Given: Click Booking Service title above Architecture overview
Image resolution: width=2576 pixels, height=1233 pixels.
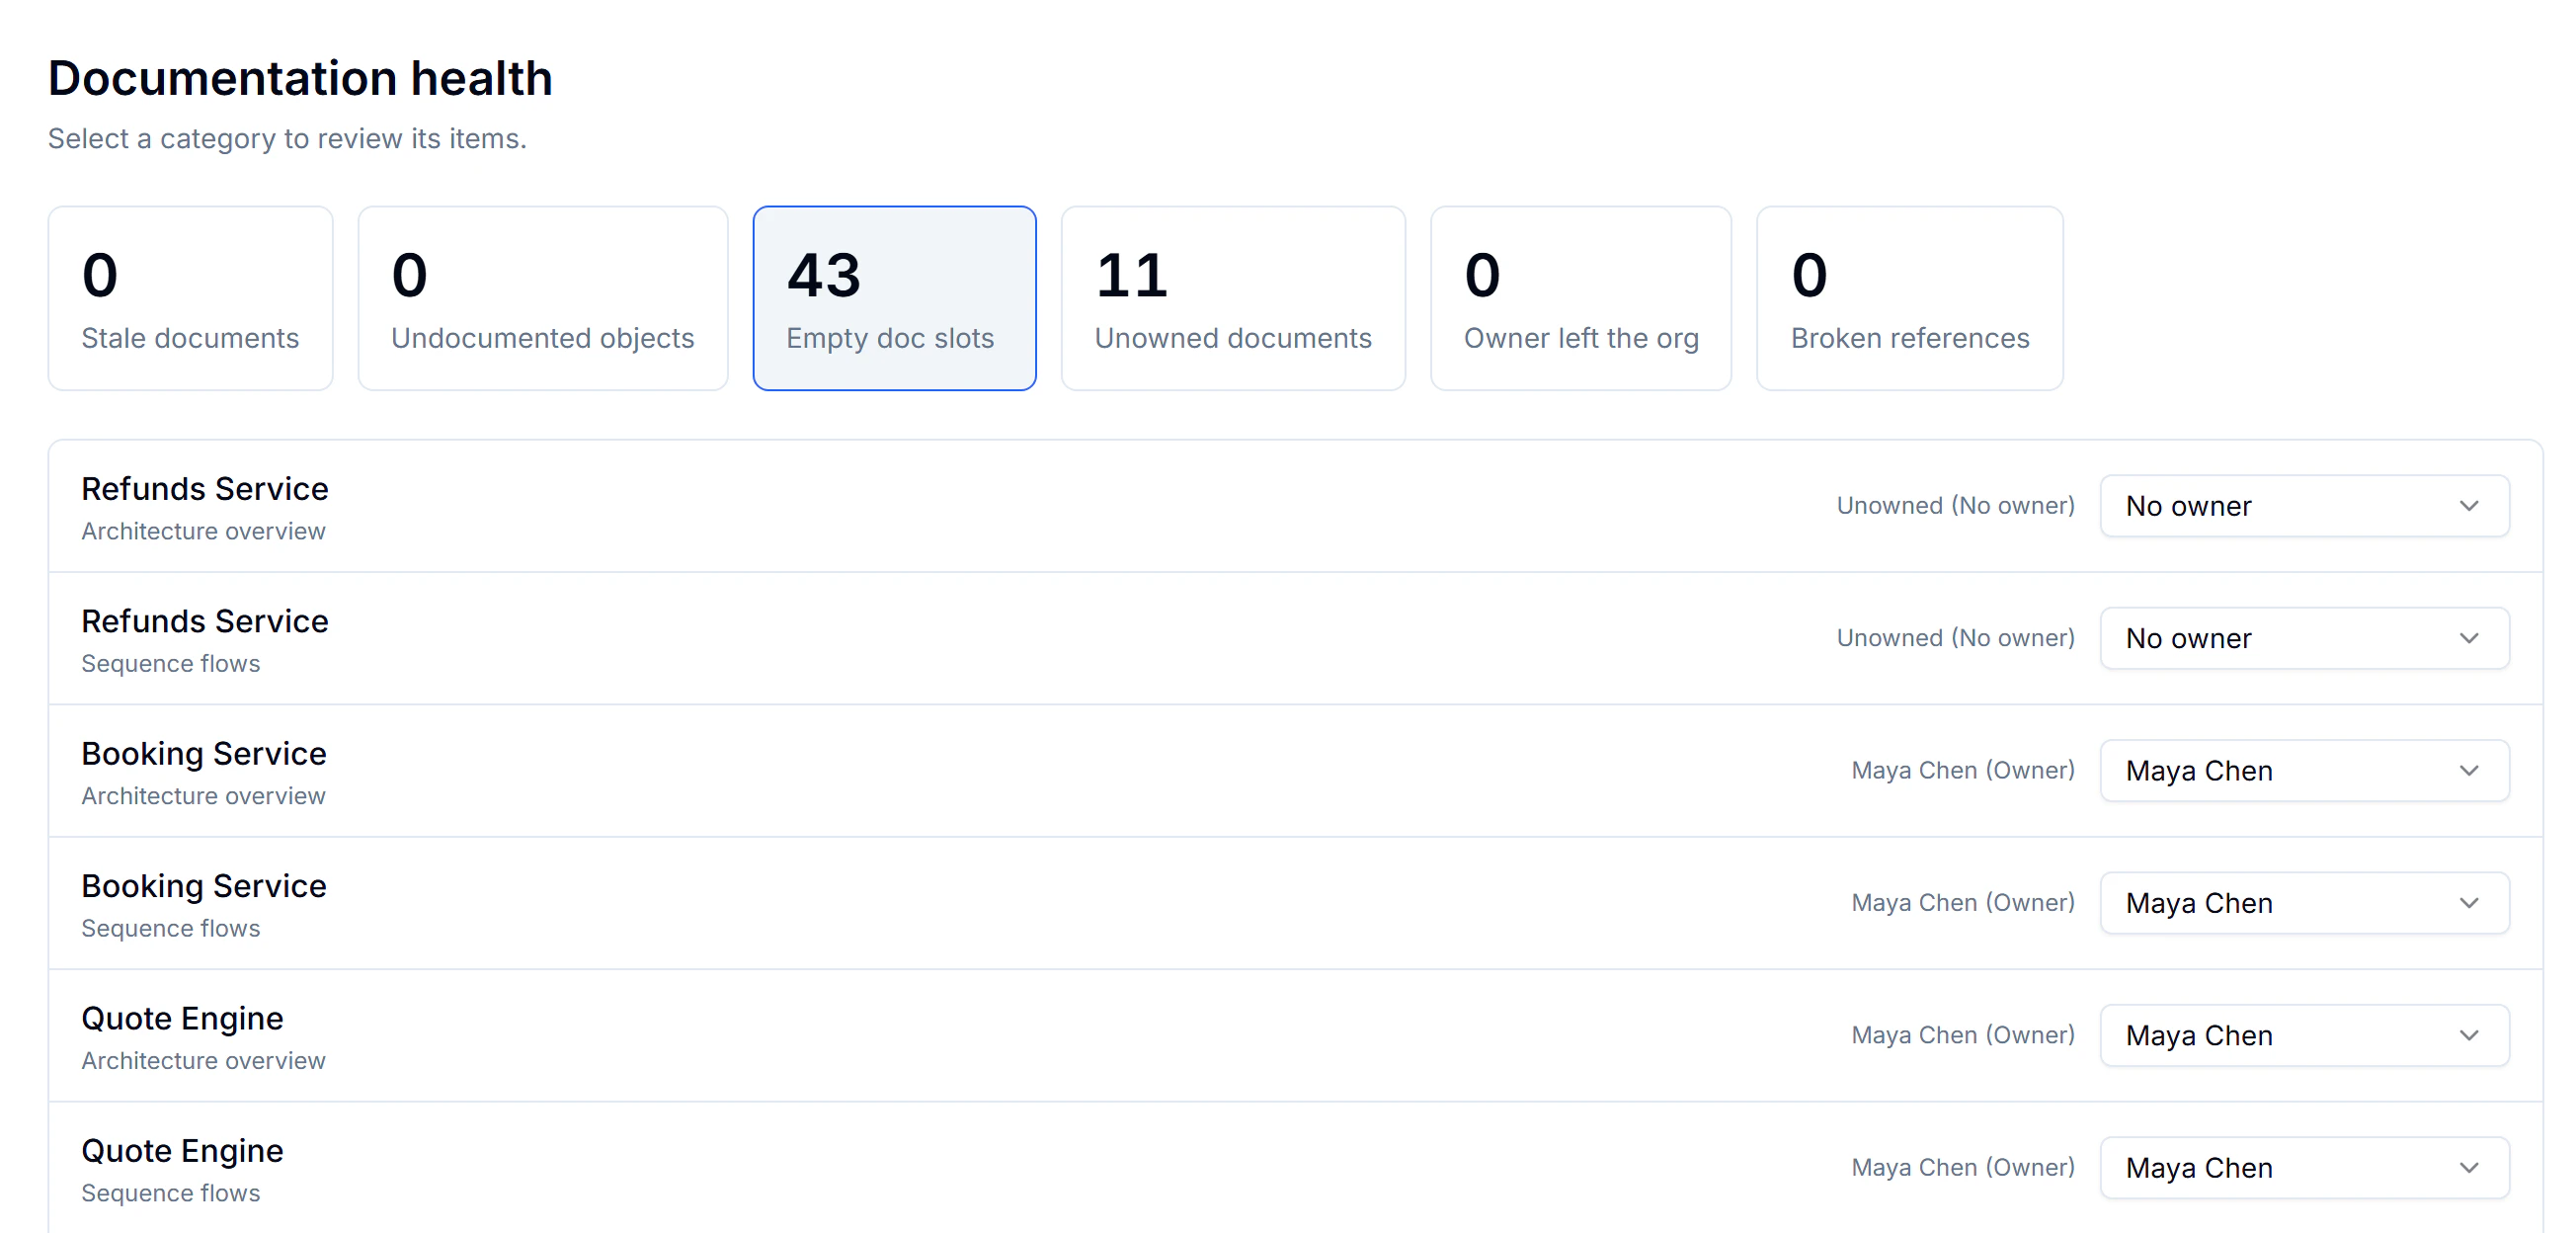Looking at the screenshot, I should click(204, 754).
